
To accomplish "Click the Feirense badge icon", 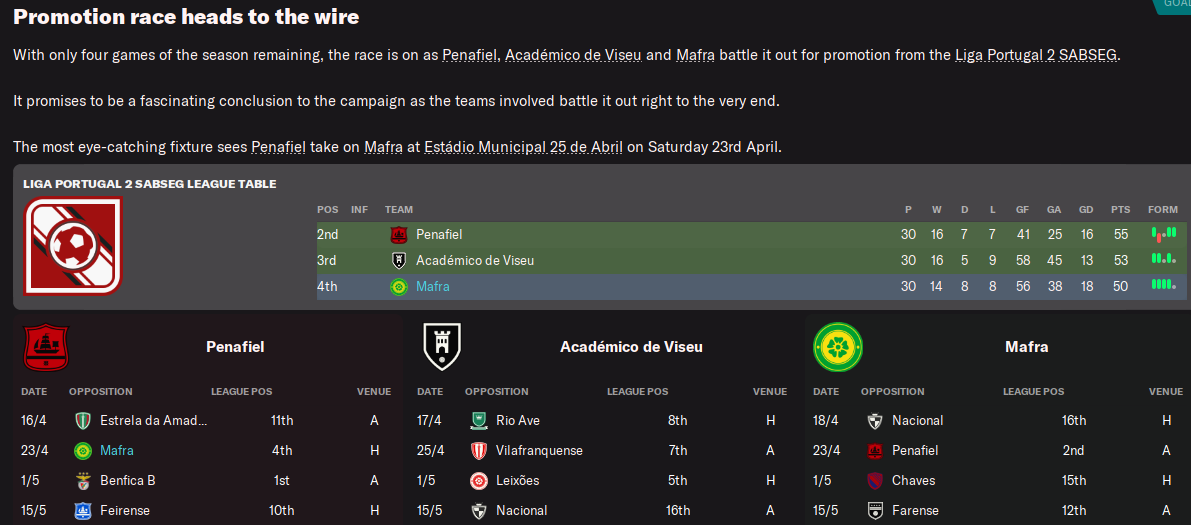I will (x=83, y=511).
